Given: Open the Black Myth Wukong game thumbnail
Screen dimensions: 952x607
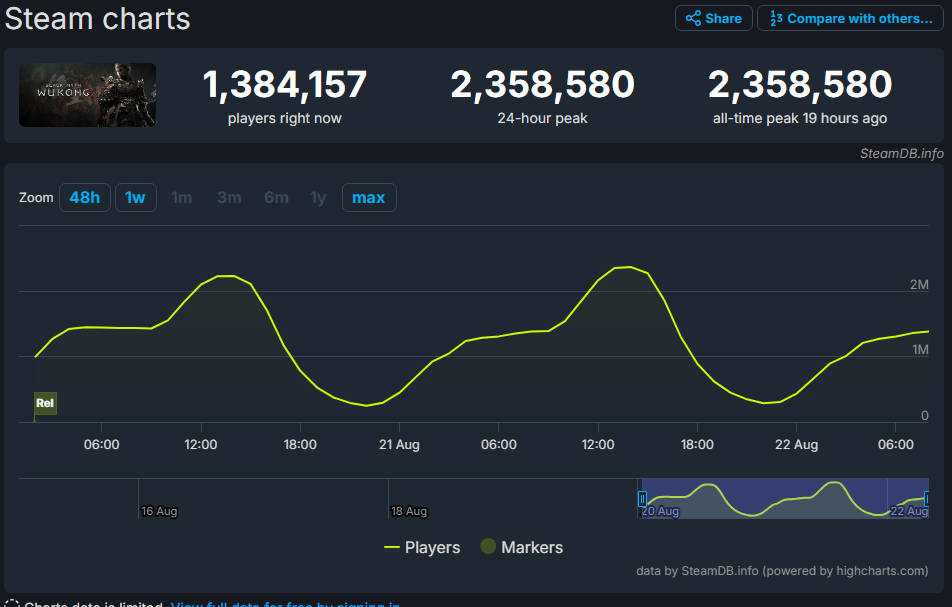Looking at the screenshot, I should (x=87, y=95).
